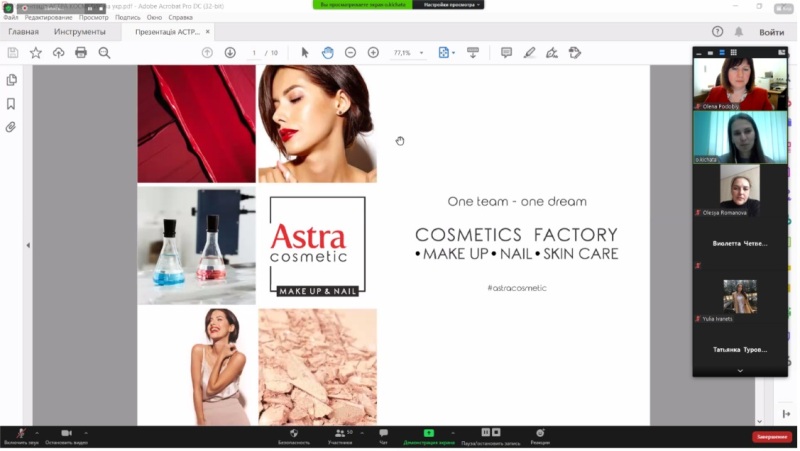Open Zoom chat bubble

point(383,437)
